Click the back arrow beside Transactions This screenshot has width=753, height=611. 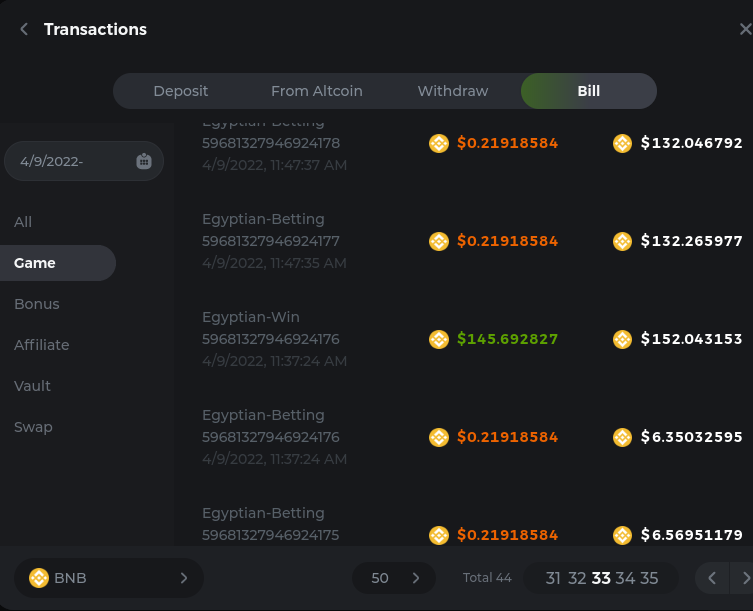coord(24,30)
